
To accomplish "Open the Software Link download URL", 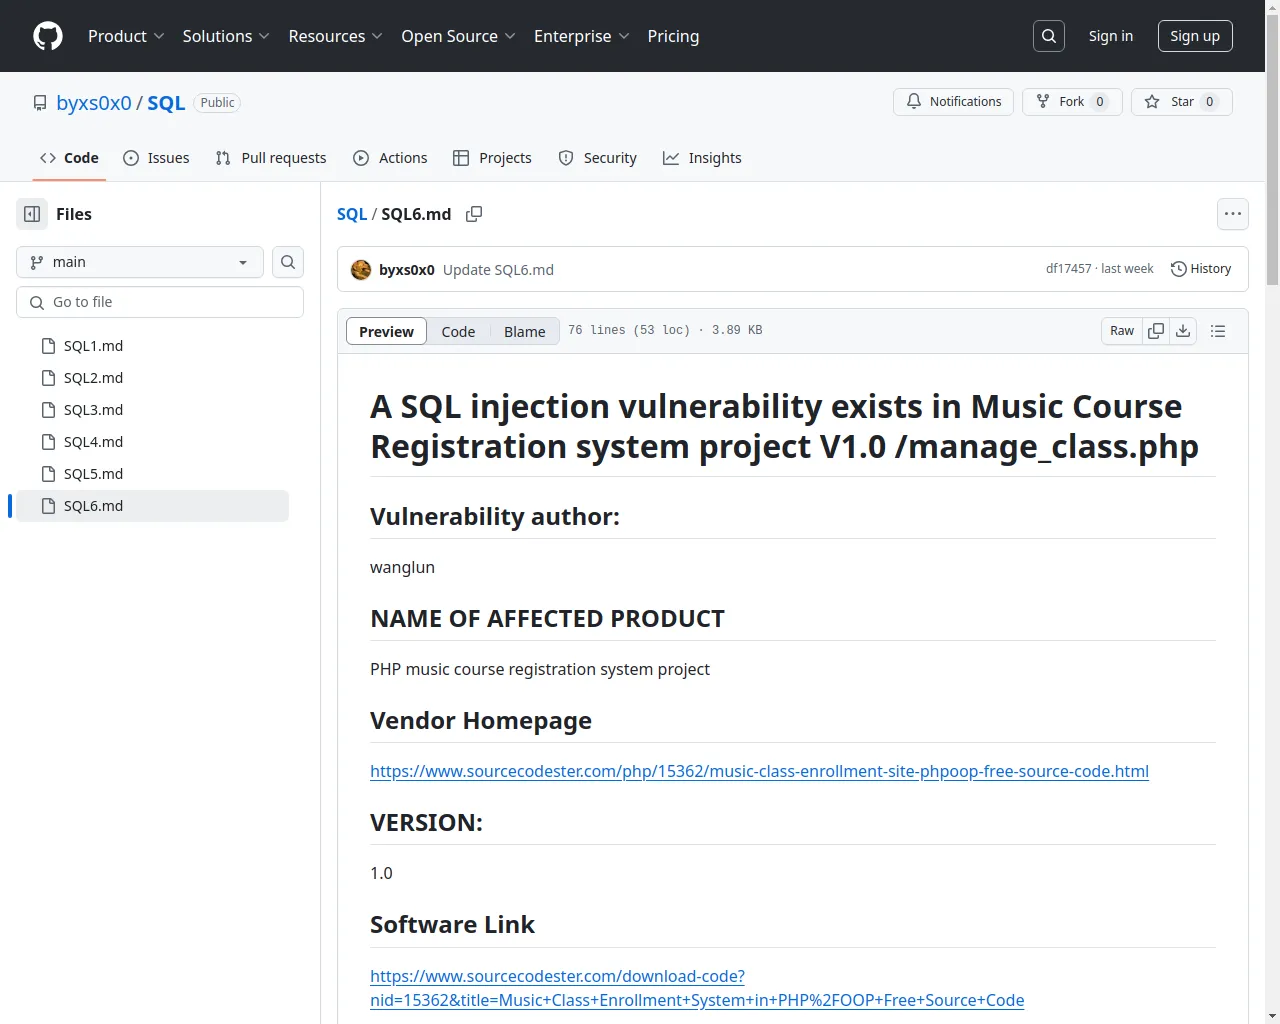I will tap(697, 988).
